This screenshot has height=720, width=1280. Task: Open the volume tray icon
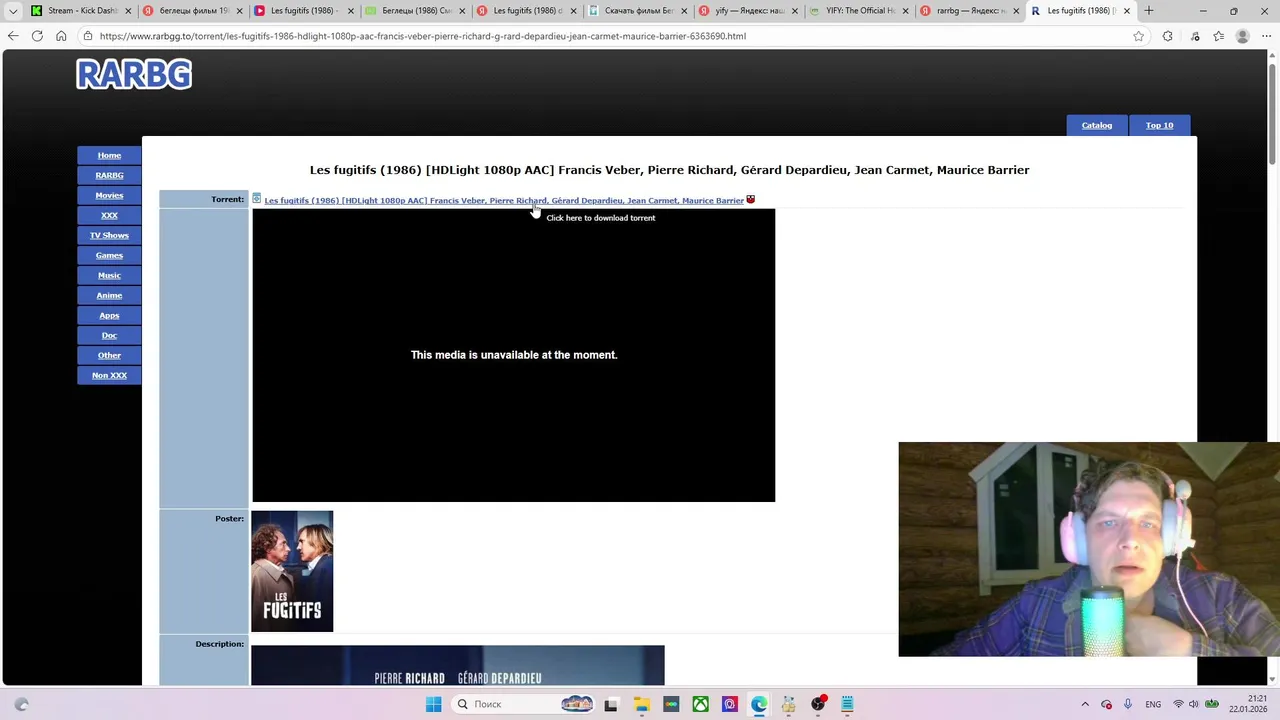click(x=1193, y=704)
